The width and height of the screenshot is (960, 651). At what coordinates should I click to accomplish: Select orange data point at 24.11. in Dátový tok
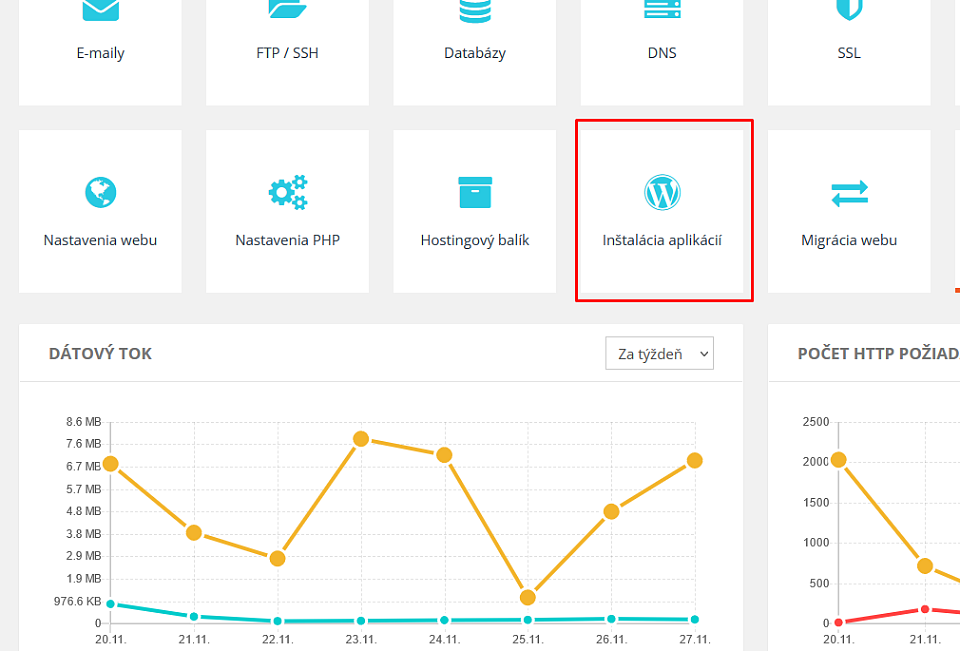(444, 455)
